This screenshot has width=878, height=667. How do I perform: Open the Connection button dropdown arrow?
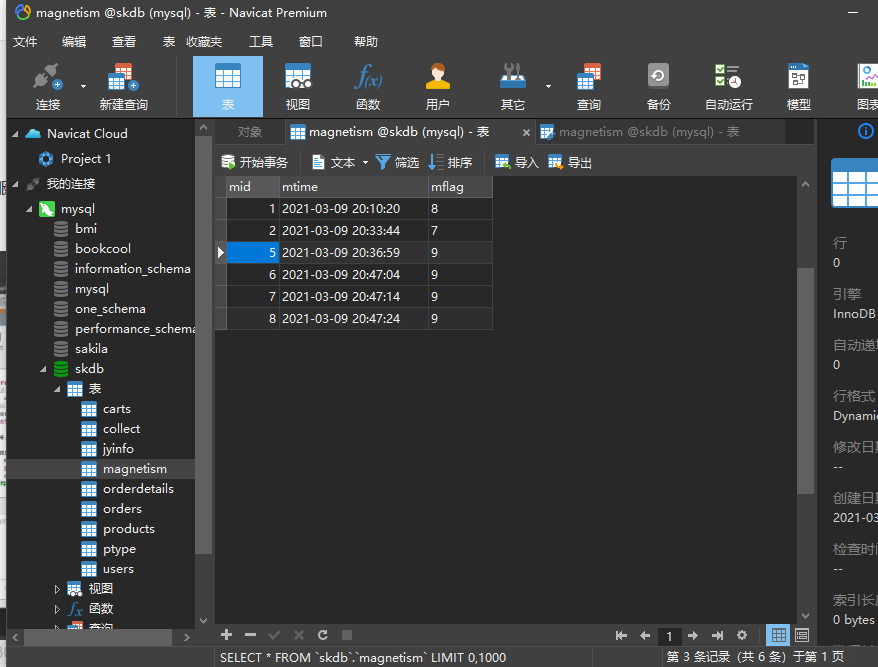point(83,86)
